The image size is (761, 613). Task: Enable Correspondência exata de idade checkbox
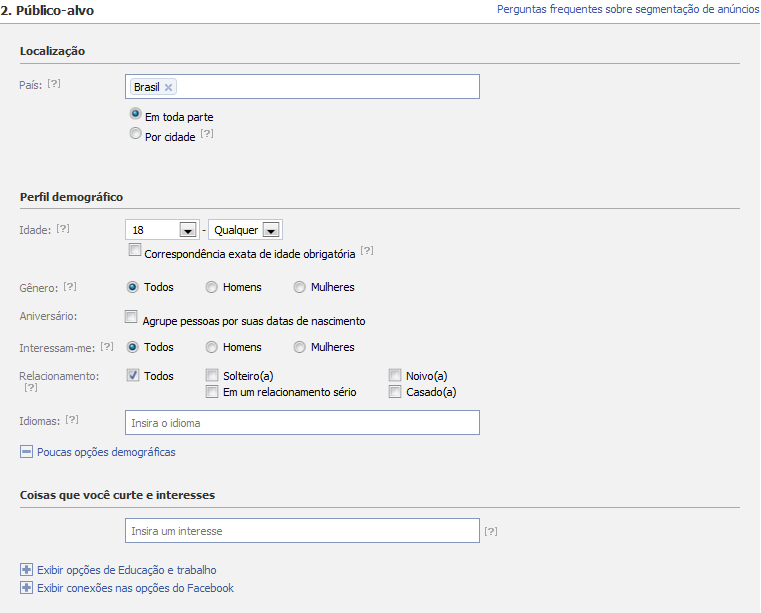135,251
